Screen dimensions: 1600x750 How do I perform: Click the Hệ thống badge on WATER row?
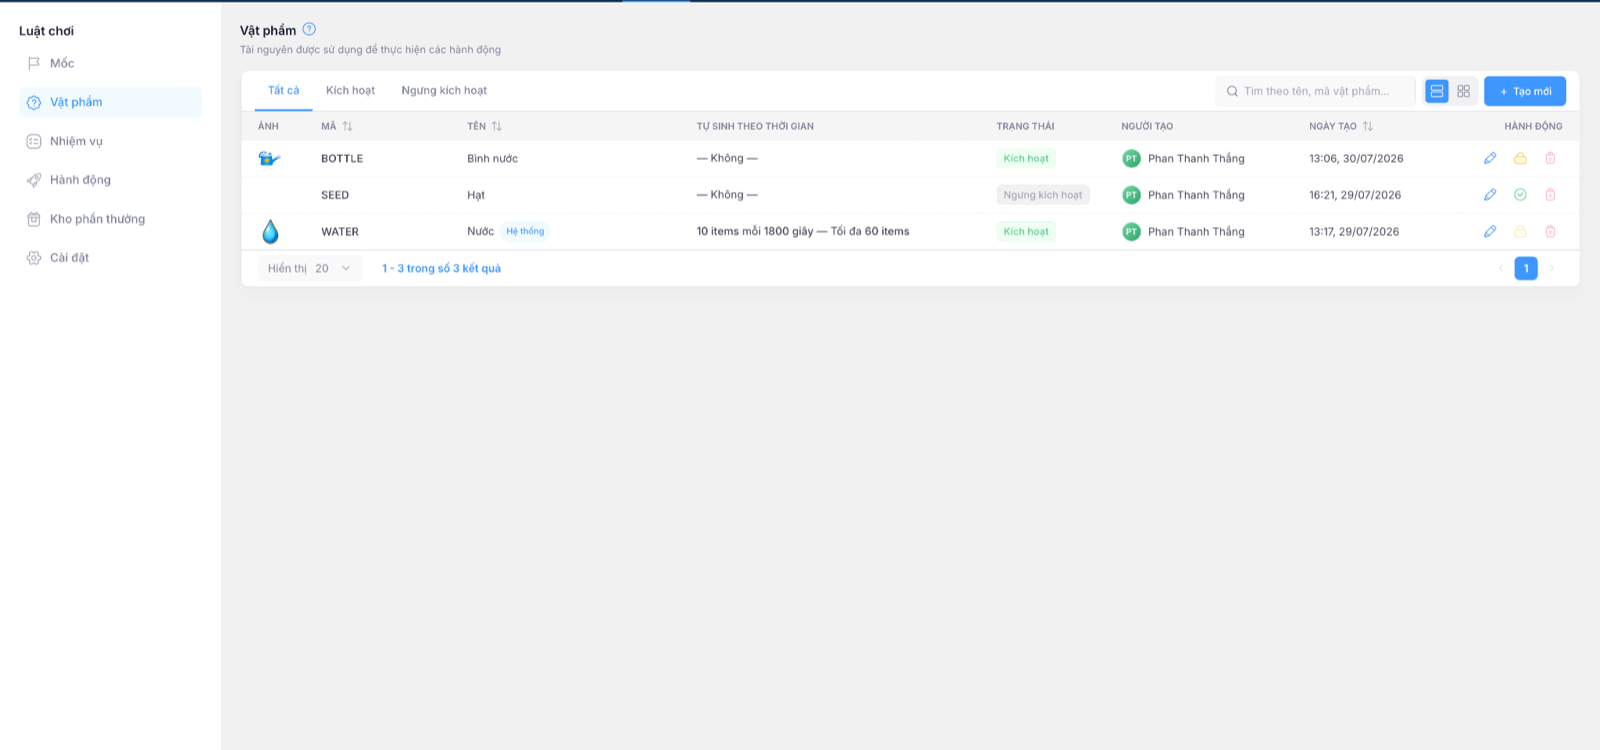pyautogui.click(x=525, y=231)
